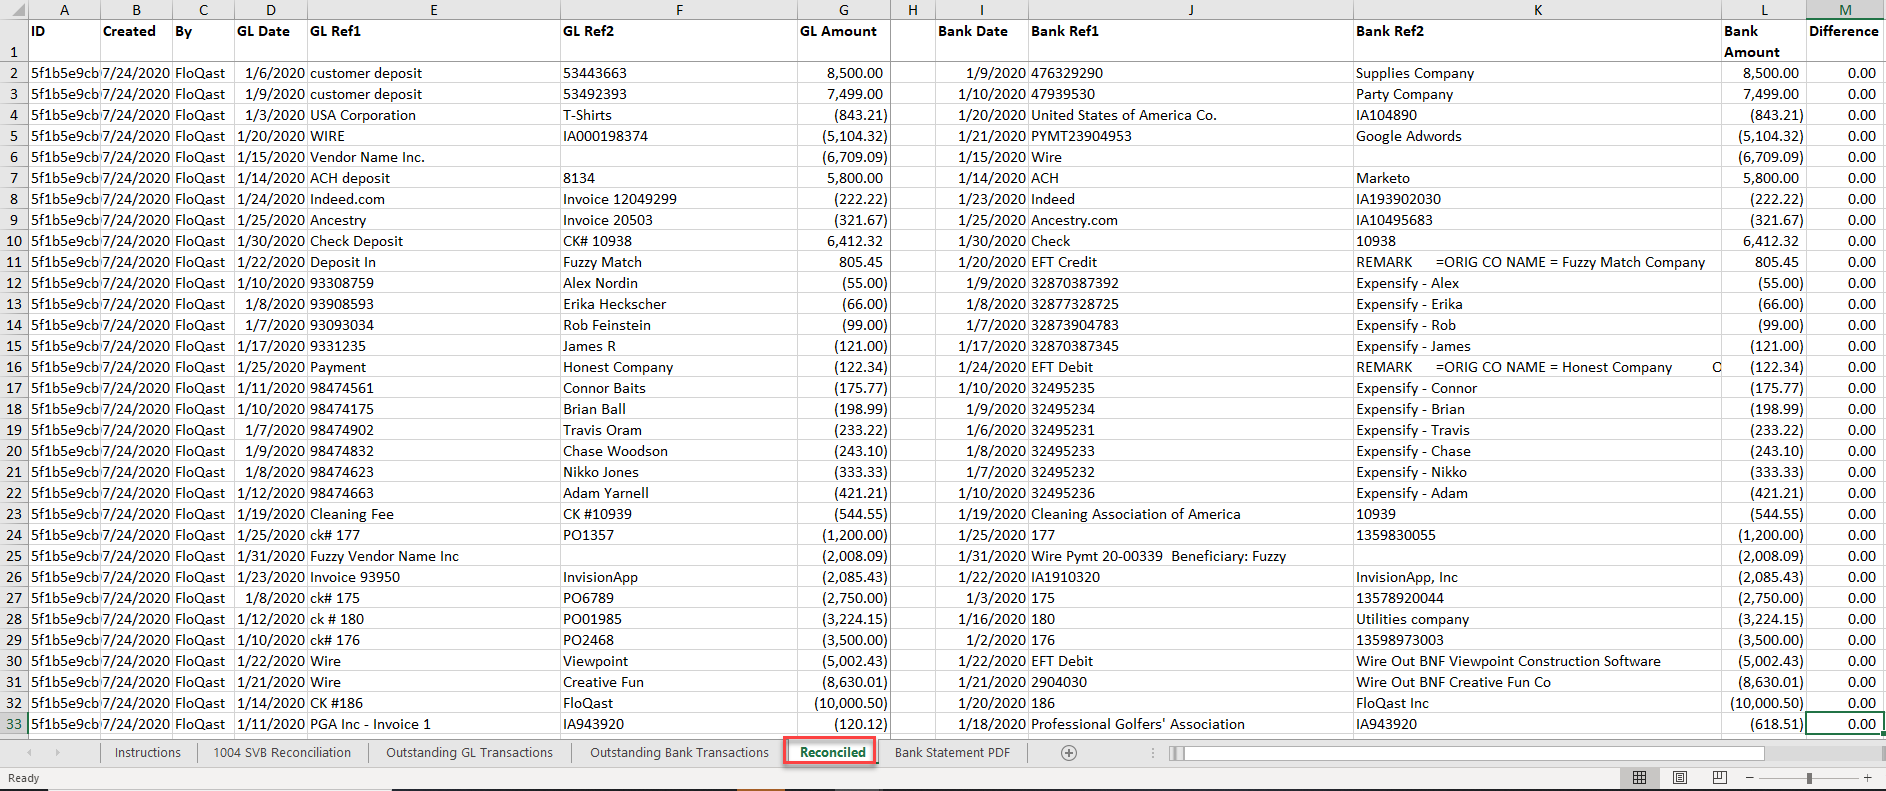Select bank amount cell '(618.51)'
Screen dimensions: 1886x791
coord(1764,724)
